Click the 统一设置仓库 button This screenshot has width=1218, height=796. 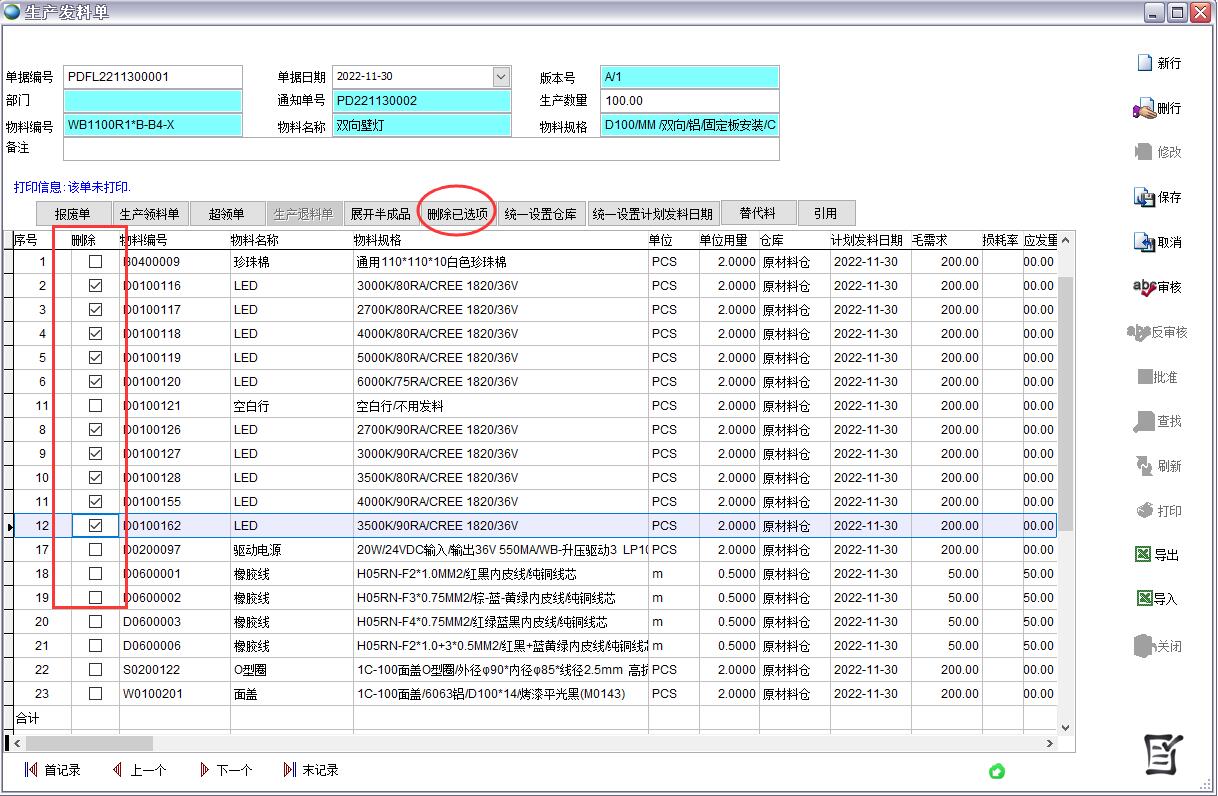click(541, 214)
